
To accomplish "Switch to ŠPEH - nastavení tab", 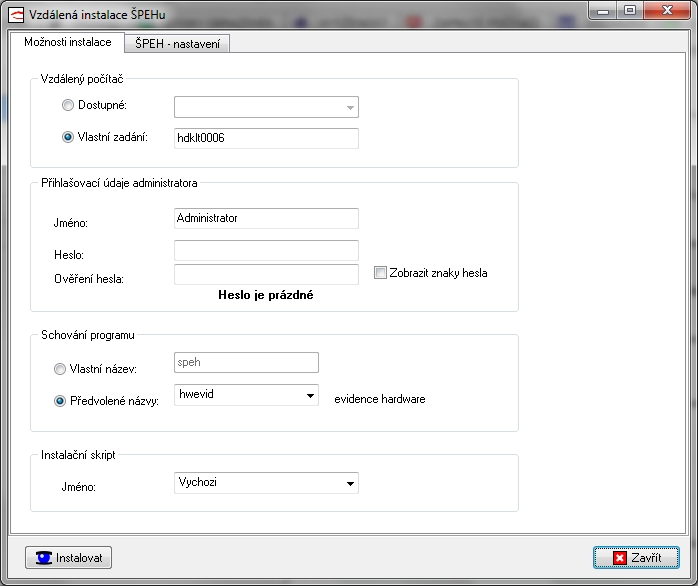I will 177,43.
